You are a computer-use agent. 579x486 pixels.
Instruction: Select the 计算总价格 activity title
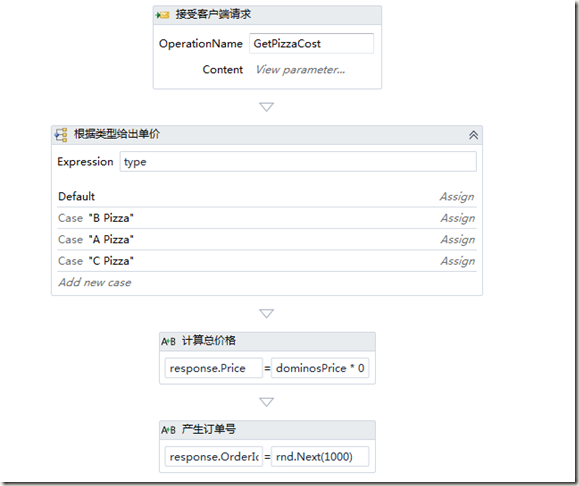click(209, 340)
